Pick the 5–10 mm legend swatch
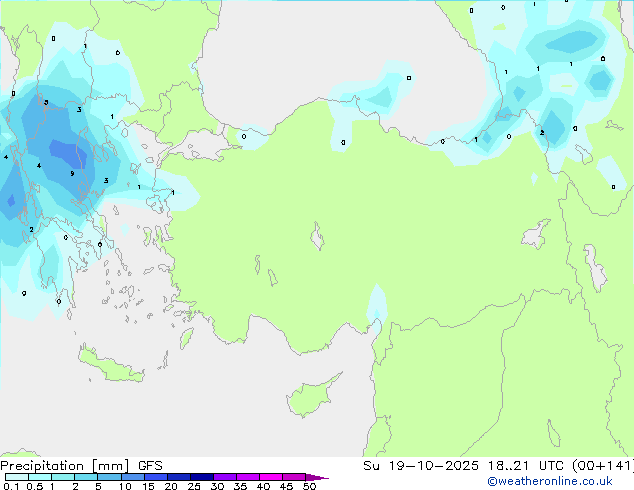The height and width of the screenshot is (490, 634). click(109, 477)
